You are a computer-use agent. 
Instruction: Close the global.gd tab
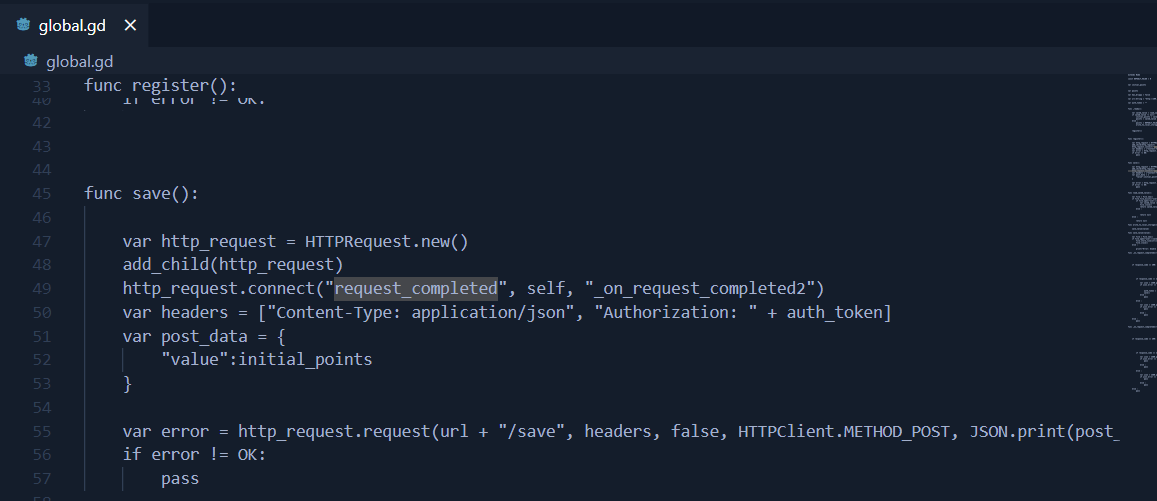pos(130,25)
